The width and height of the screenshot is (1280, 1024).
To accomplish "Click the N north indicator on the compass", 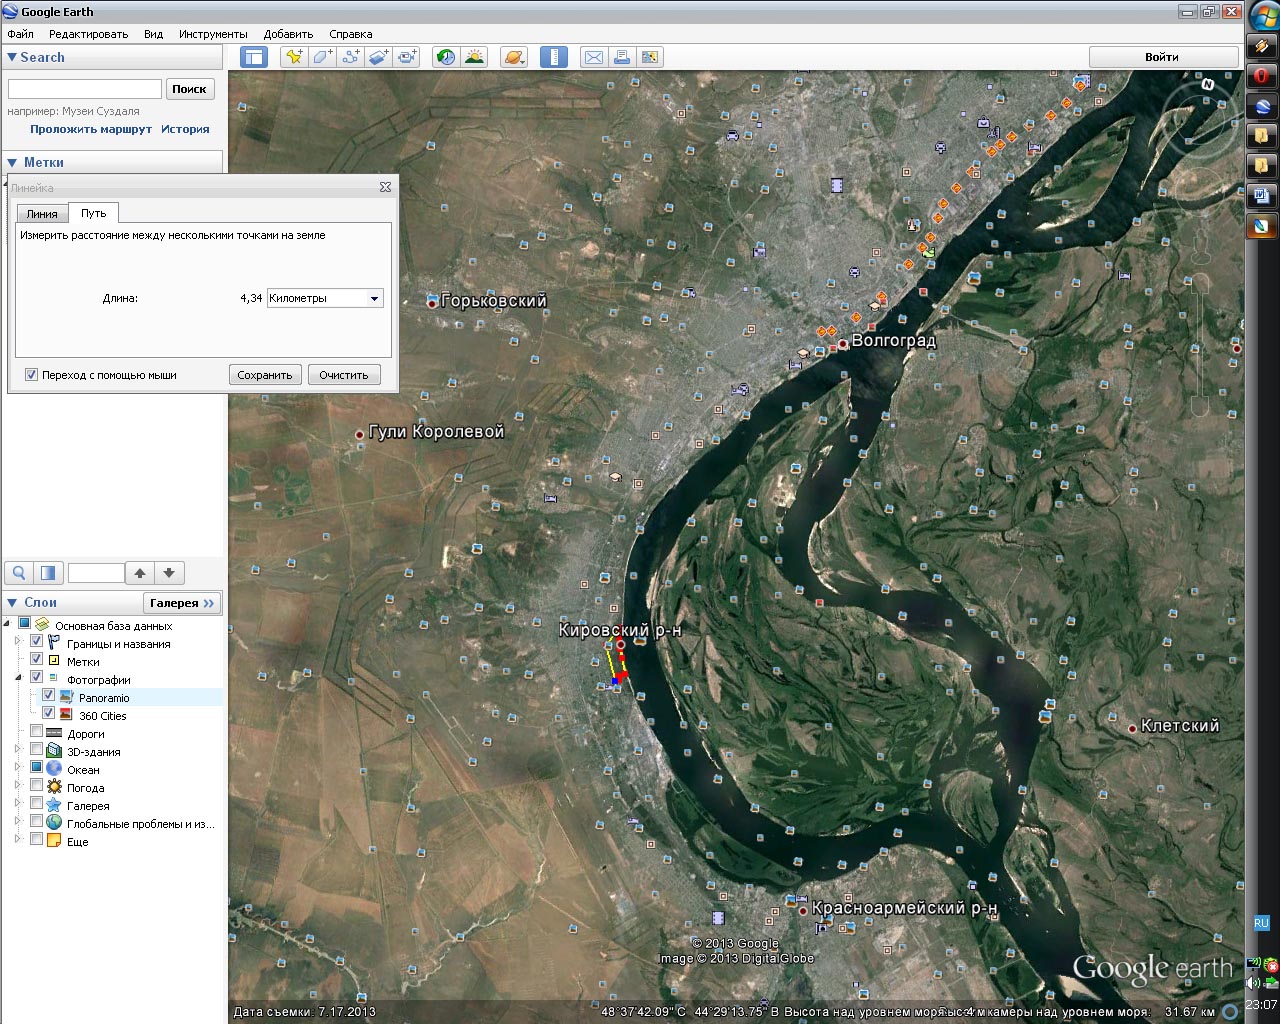I will click(x=1207, y=85).
